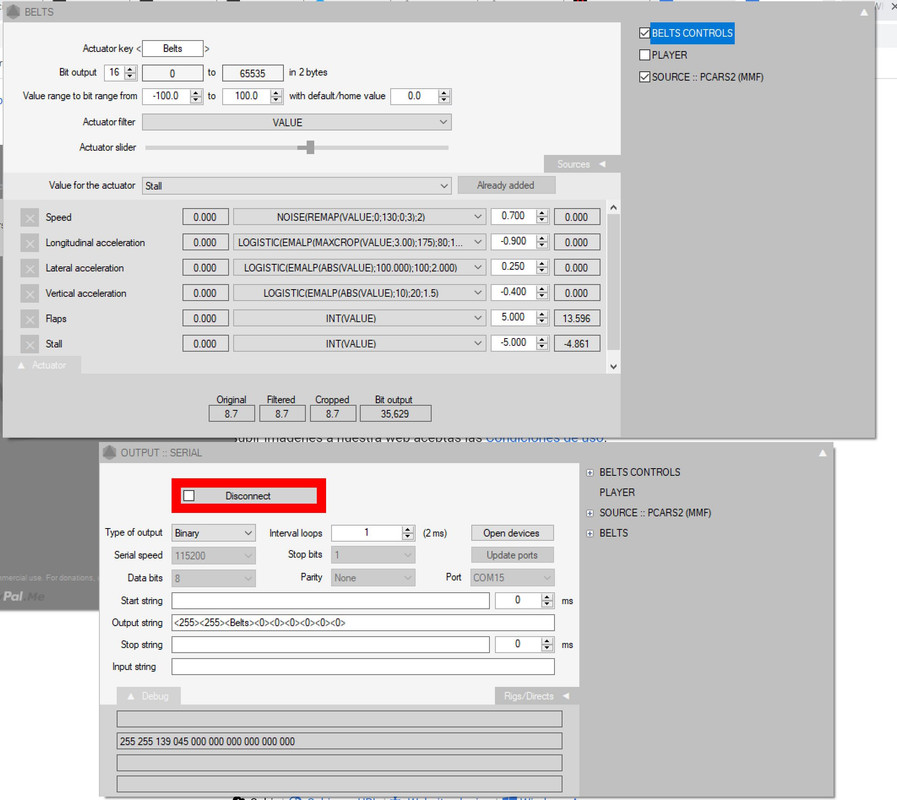Click the Bit output 35,629 value box
This screenshot has width=897, height=800.
coord(395,414)
